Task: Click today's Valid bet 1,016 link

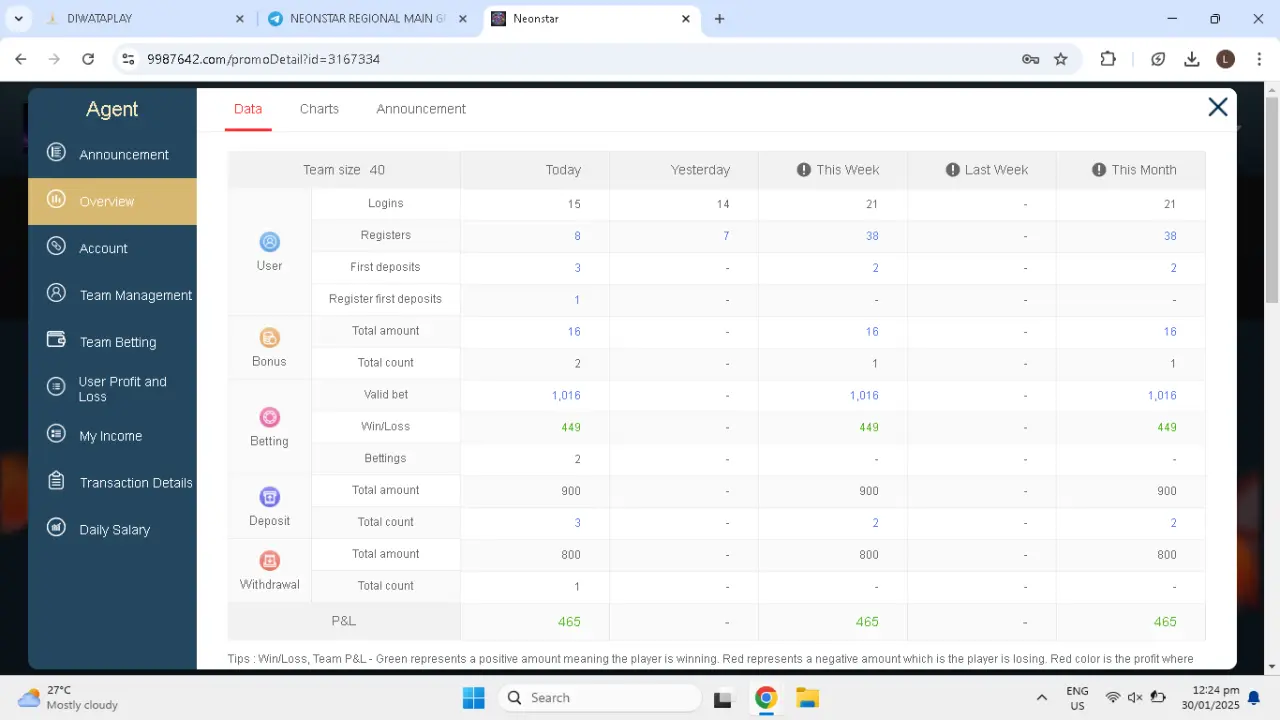Action: (566, 395)
